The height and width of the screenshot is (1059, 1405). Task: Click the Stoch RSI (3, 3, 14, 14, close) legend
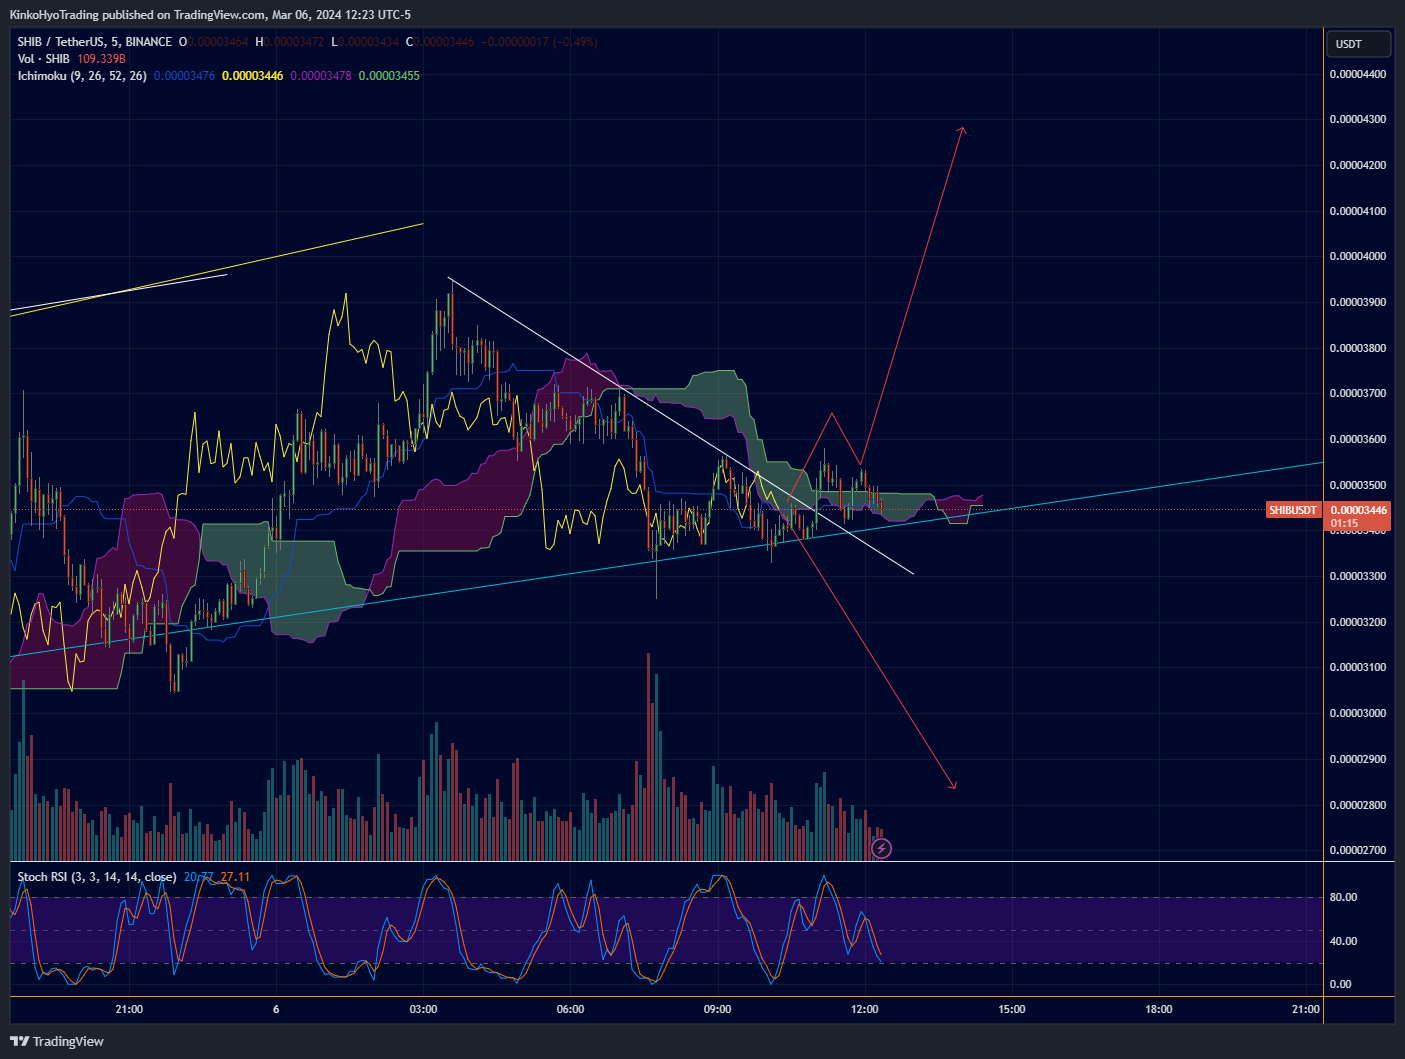tap(97, 877)
